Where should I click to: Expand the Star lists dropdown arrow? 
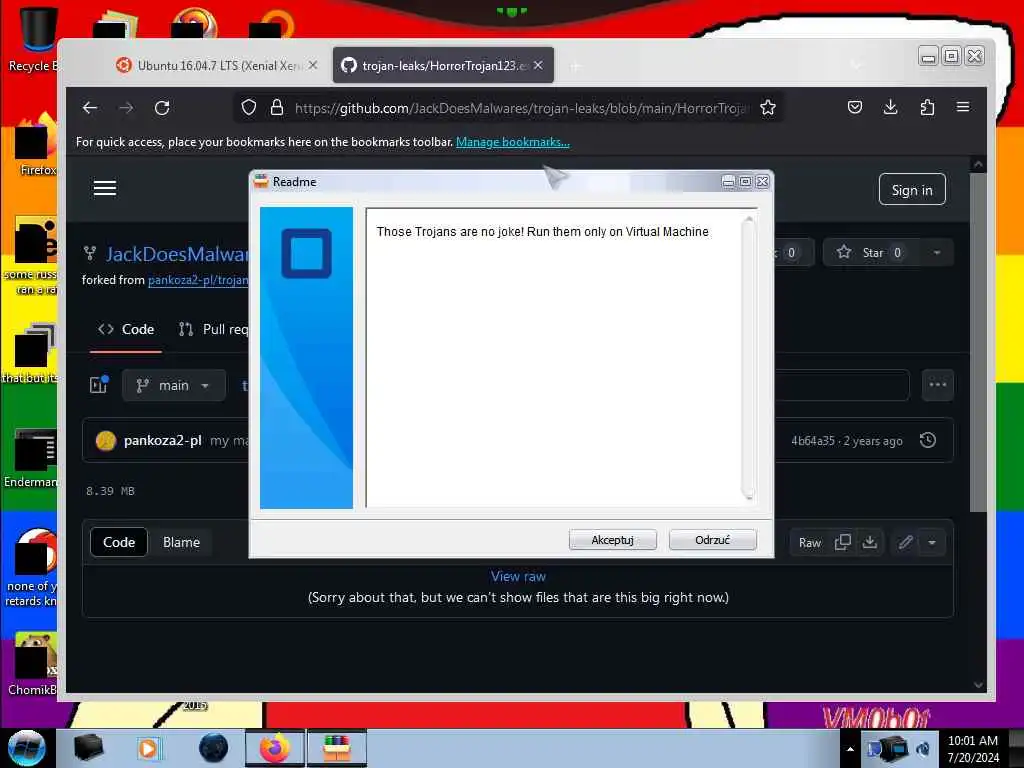point(937,253)
